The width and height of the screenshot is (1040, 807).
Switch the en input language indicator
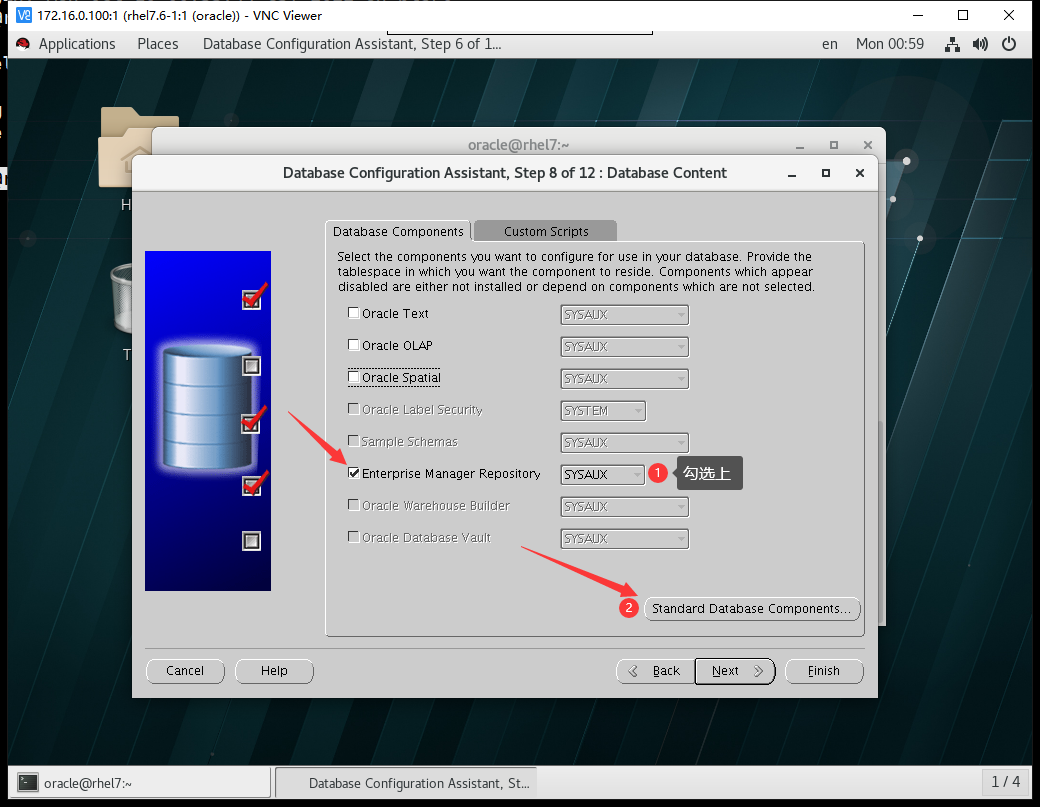pos(830,44)
